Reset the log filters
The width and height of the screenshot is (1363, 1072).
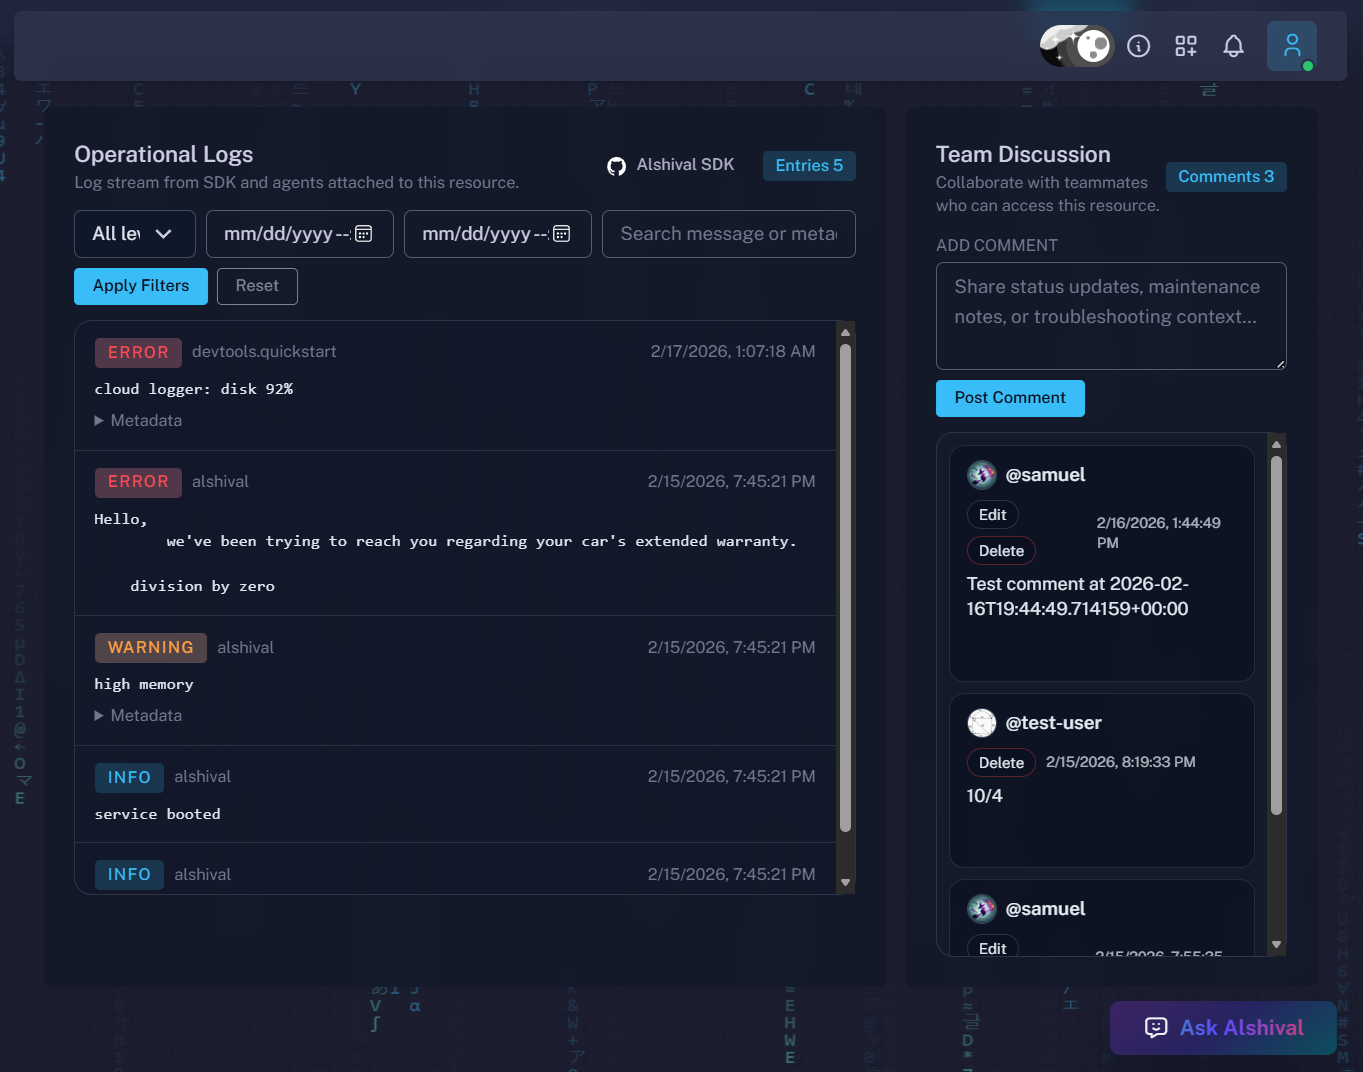pyautogui.click(x=256, y=286)
